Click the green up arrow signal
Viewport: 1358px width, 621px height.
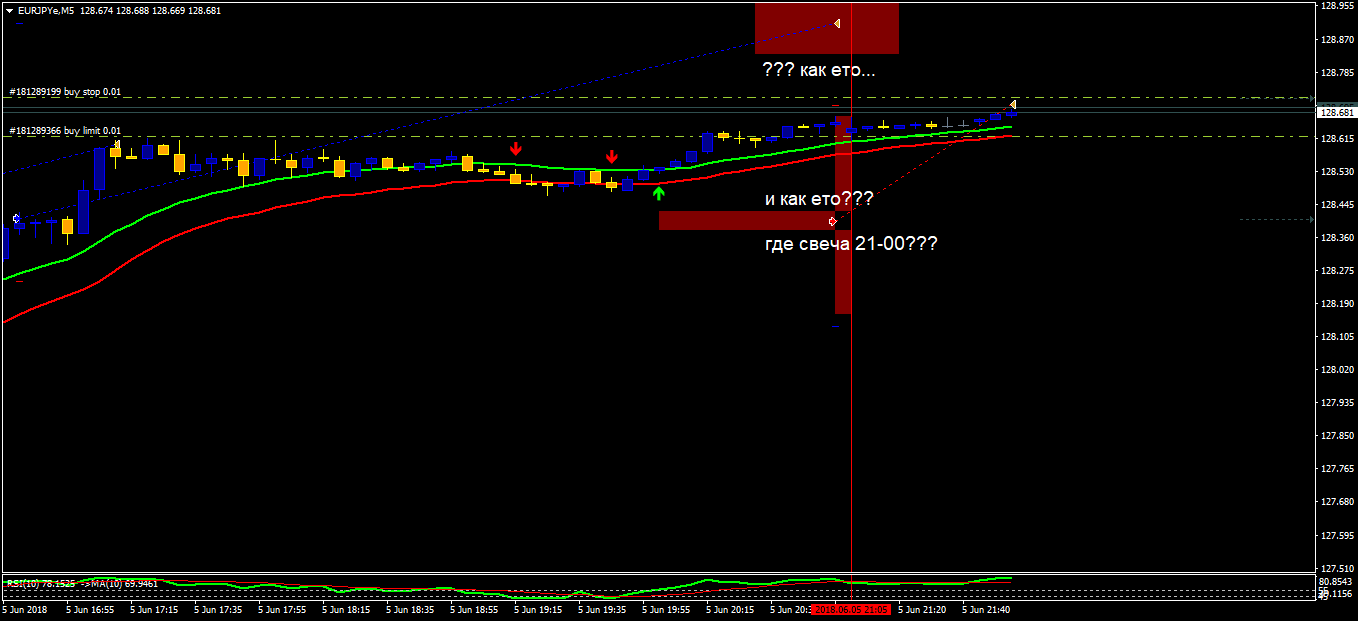658,193
